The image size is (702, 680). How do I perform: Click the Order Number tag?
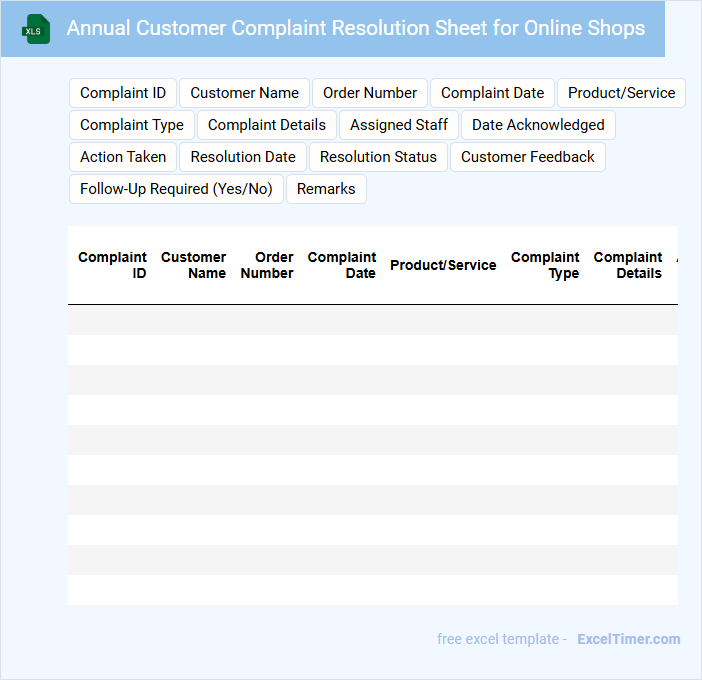click(x=370, y=93)
